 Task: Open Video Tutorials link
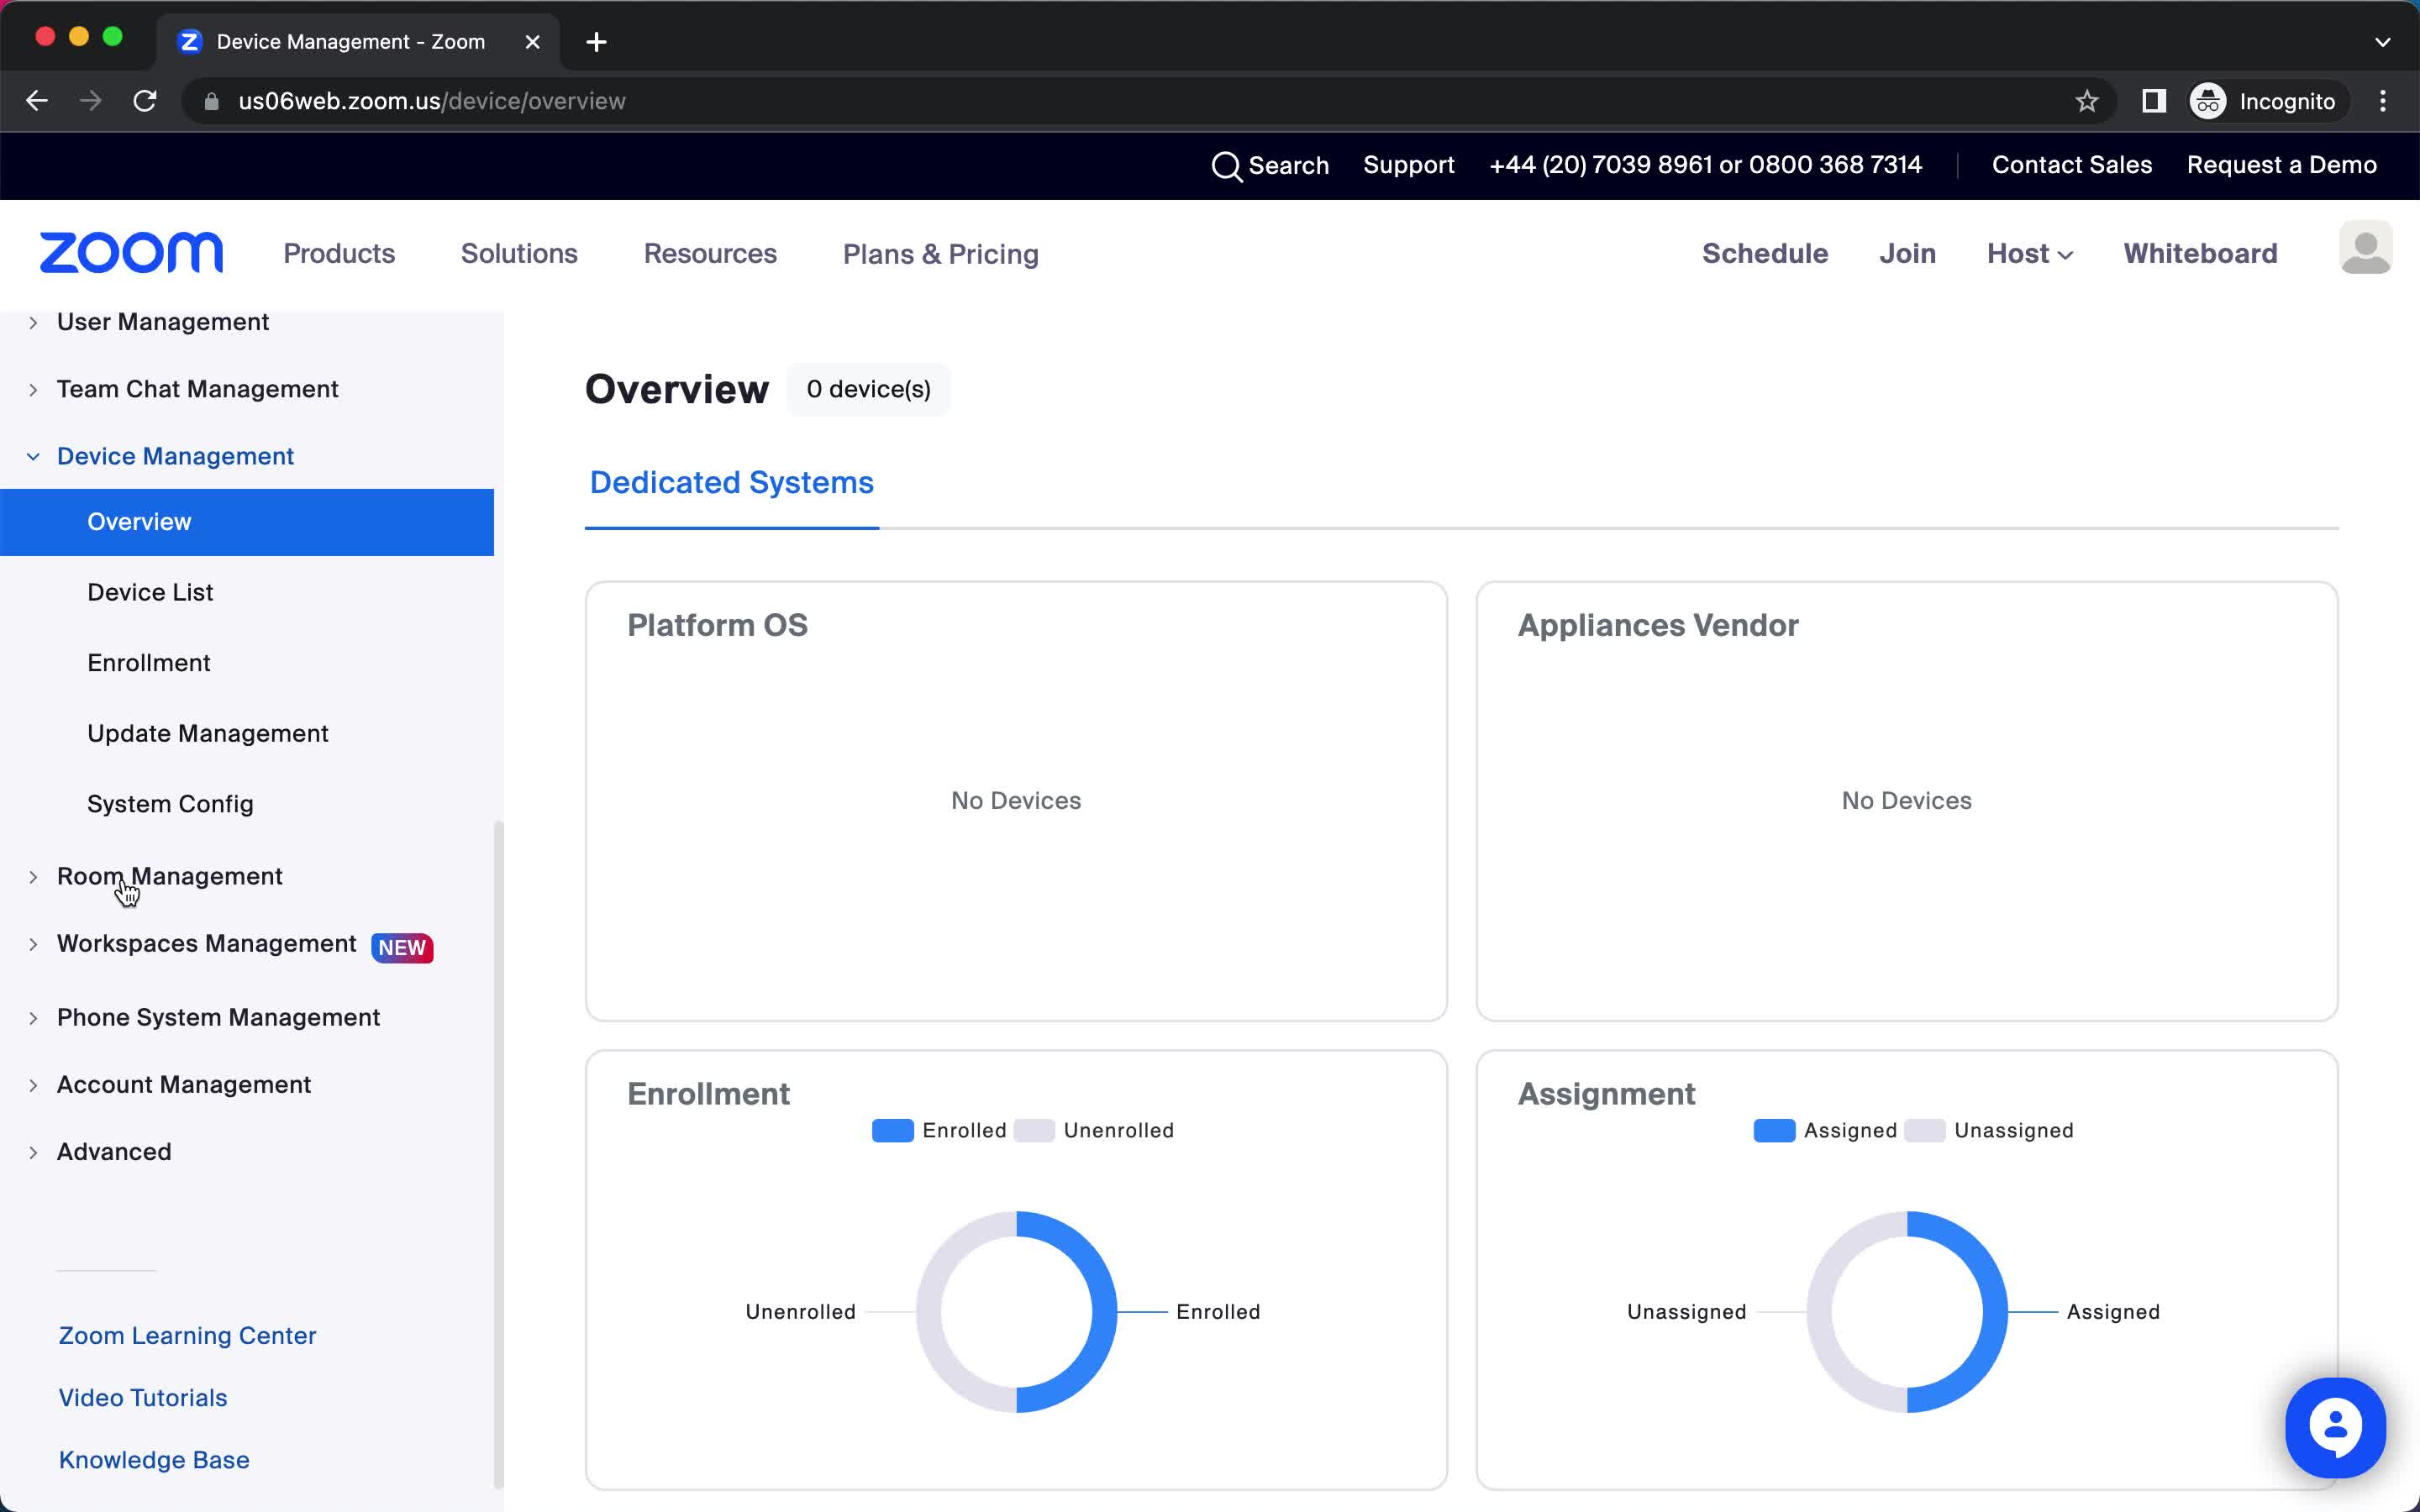click(143, 1398)
